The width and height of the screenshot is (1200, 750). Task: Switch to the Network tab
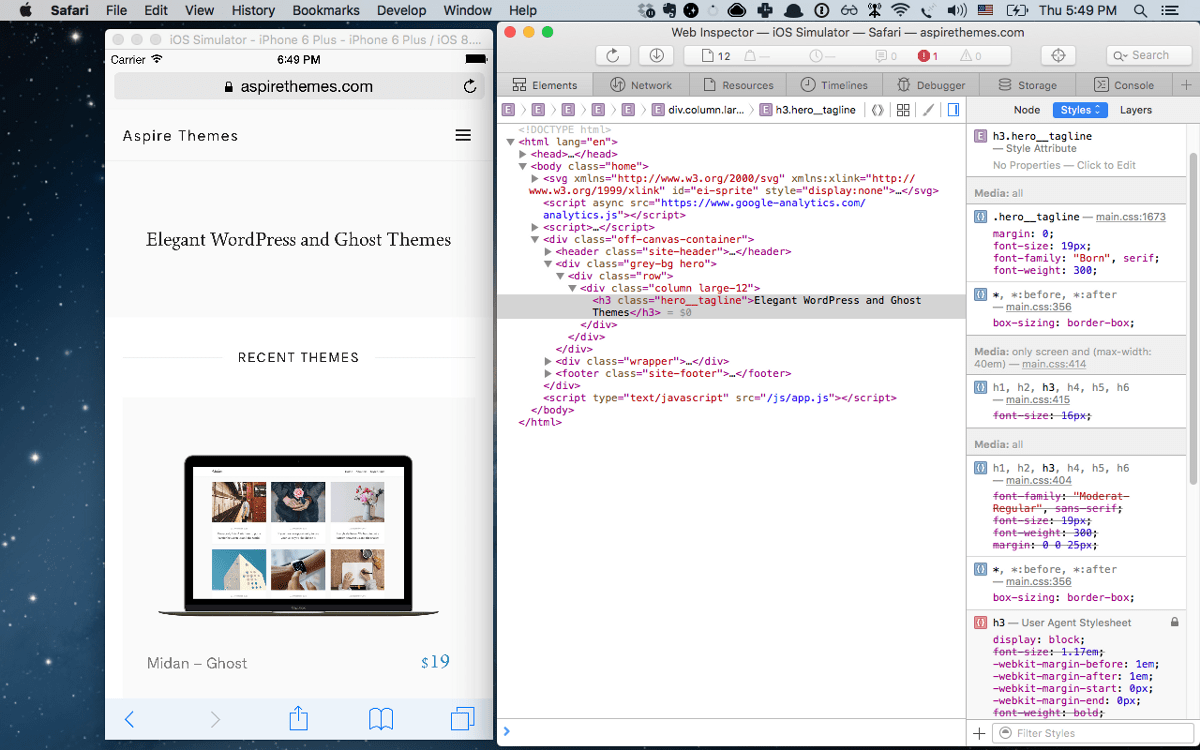pyautogui.click(x=641, y=84)
